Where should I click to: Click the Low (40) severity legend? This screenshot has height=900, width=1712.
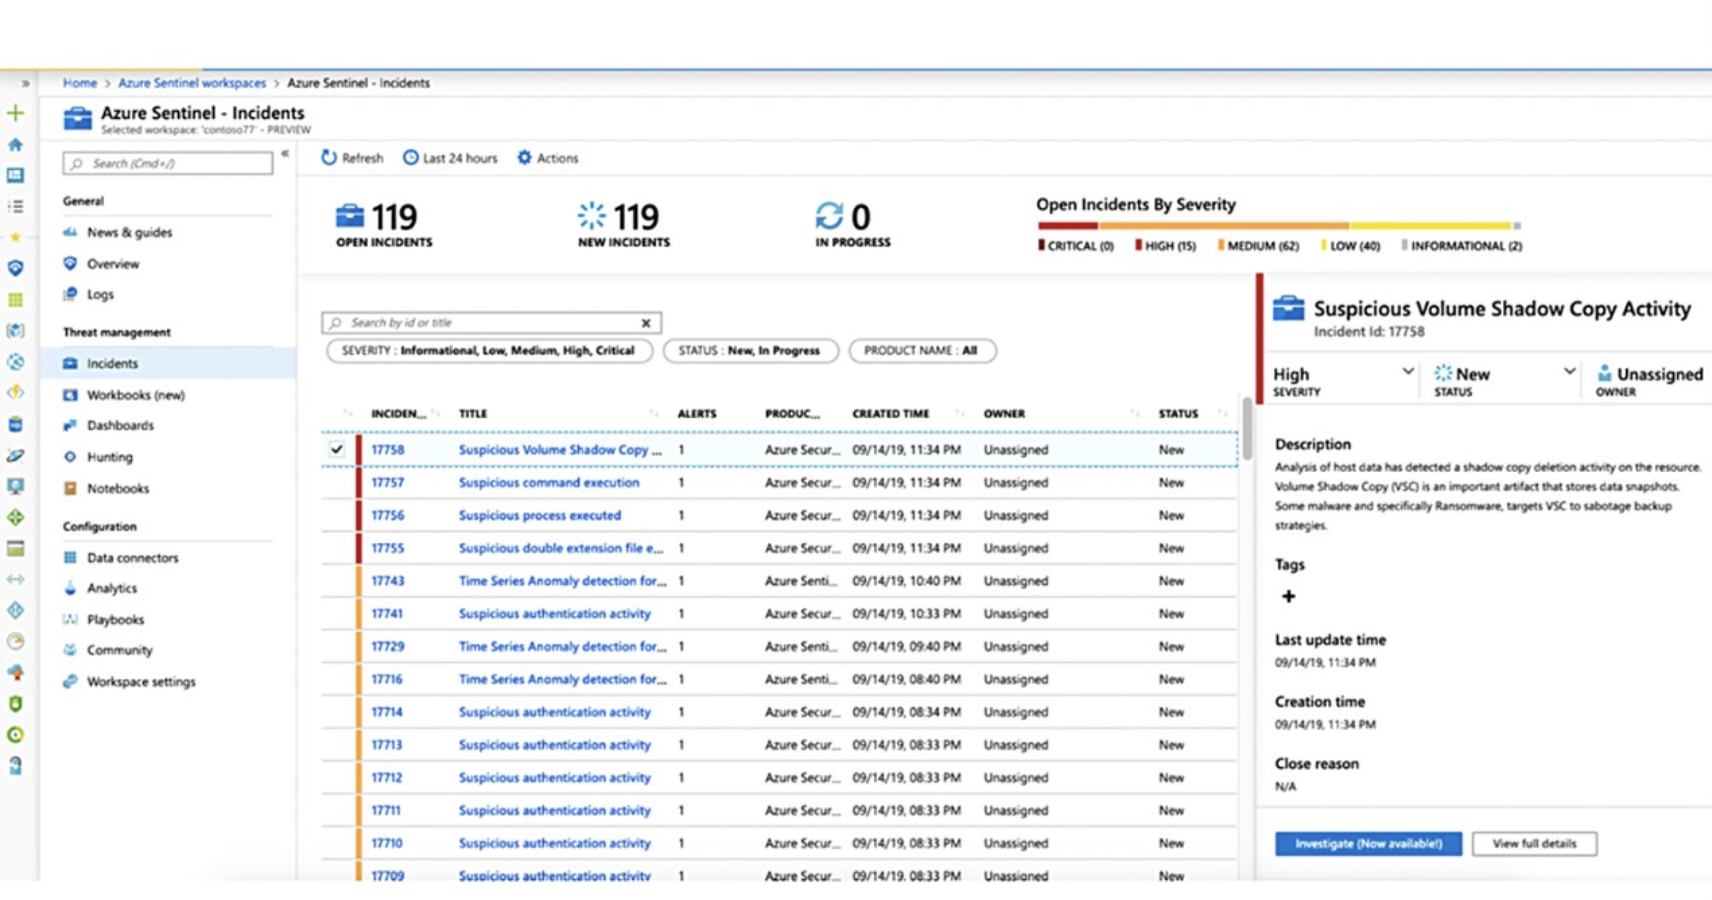1350,246
